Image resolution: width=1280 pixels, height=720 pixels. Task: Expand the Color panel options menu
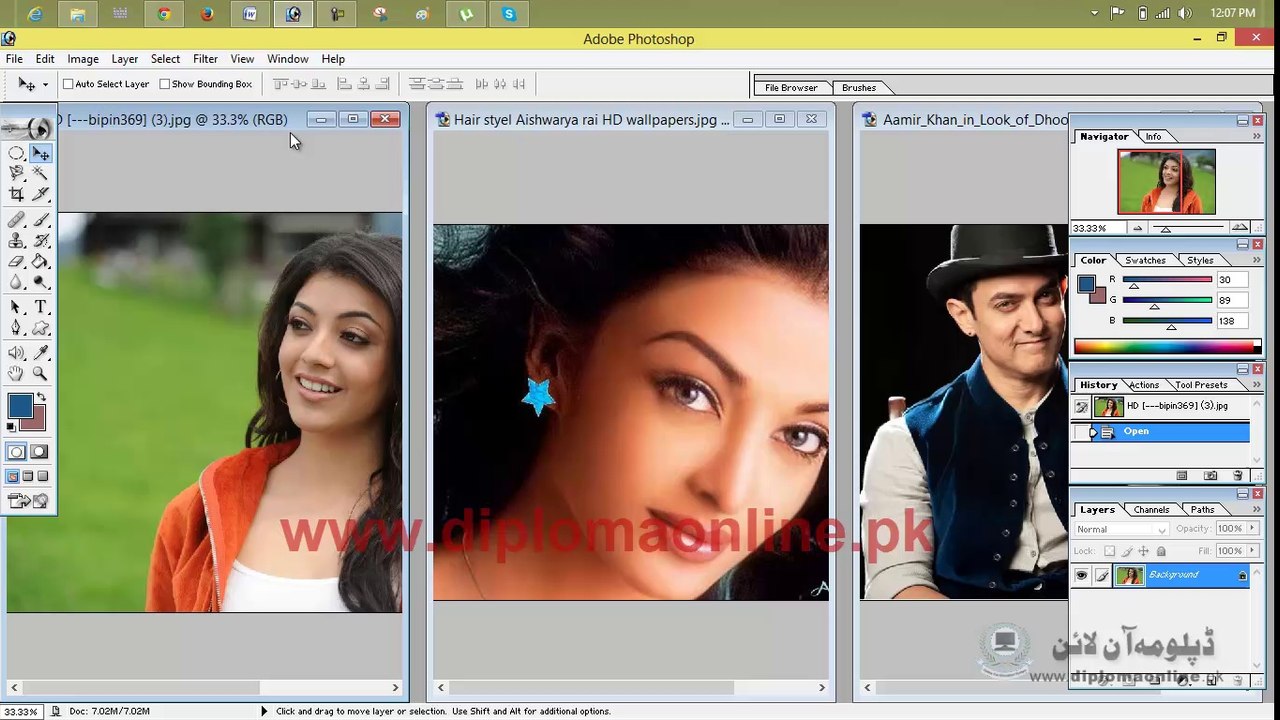1257,260
